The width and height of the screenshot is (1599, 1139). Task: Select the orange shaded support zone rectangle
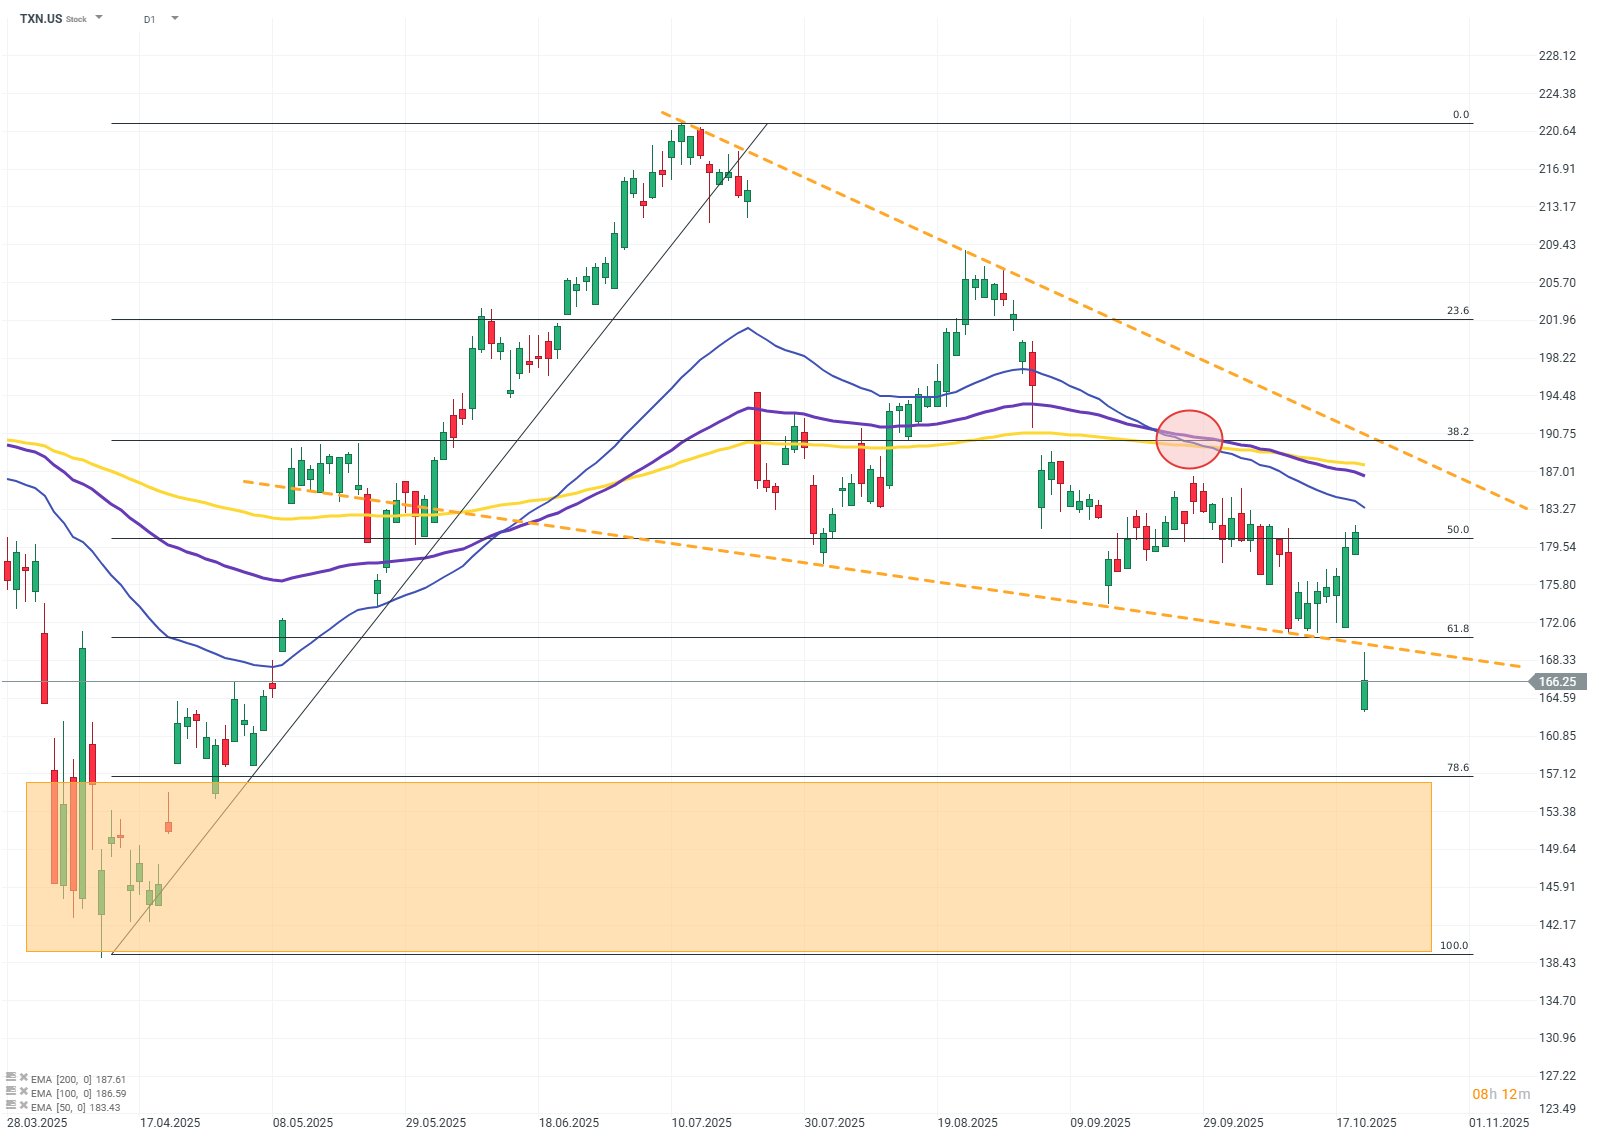tap(728, 866)
